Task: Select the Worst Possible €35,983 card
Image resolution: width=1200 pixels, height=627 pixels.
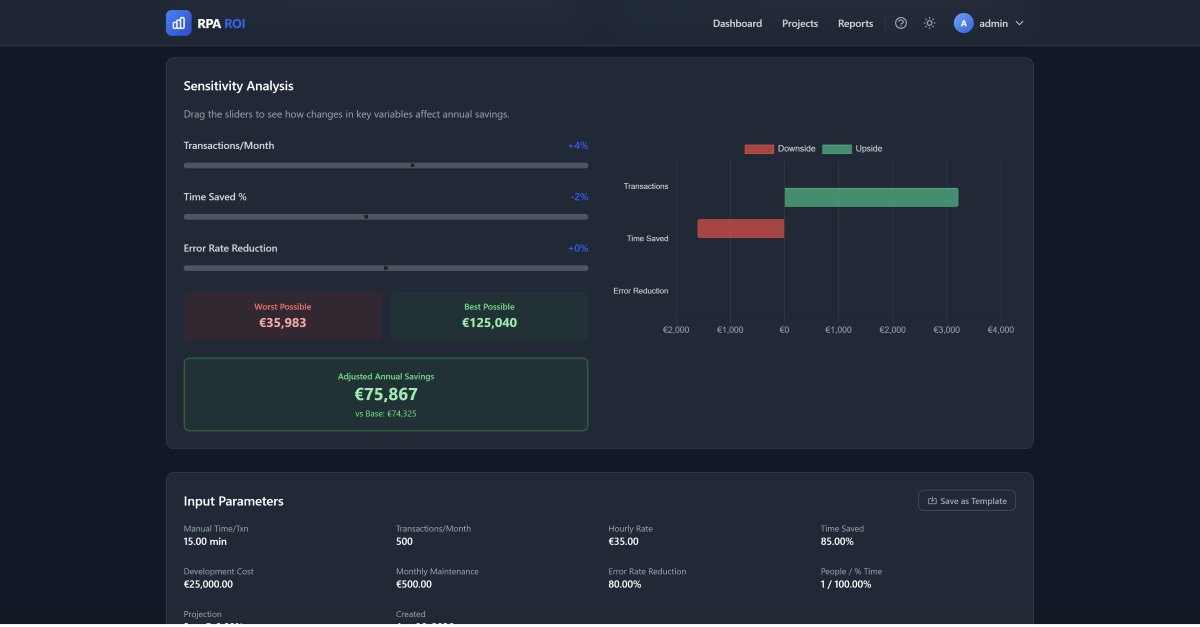Action: point(282,316)
